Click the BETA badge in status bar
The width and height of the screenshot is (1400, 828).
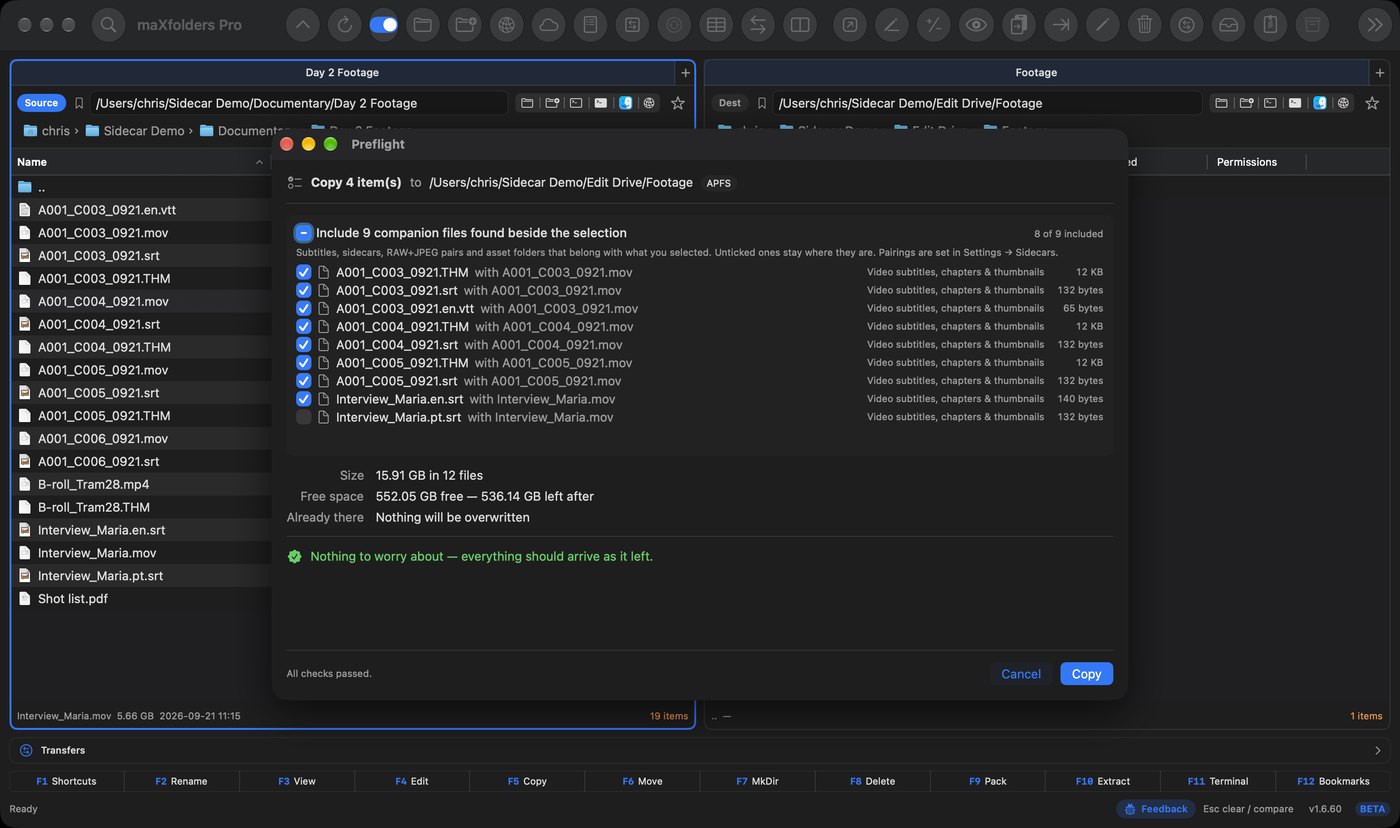[1372, 809]
